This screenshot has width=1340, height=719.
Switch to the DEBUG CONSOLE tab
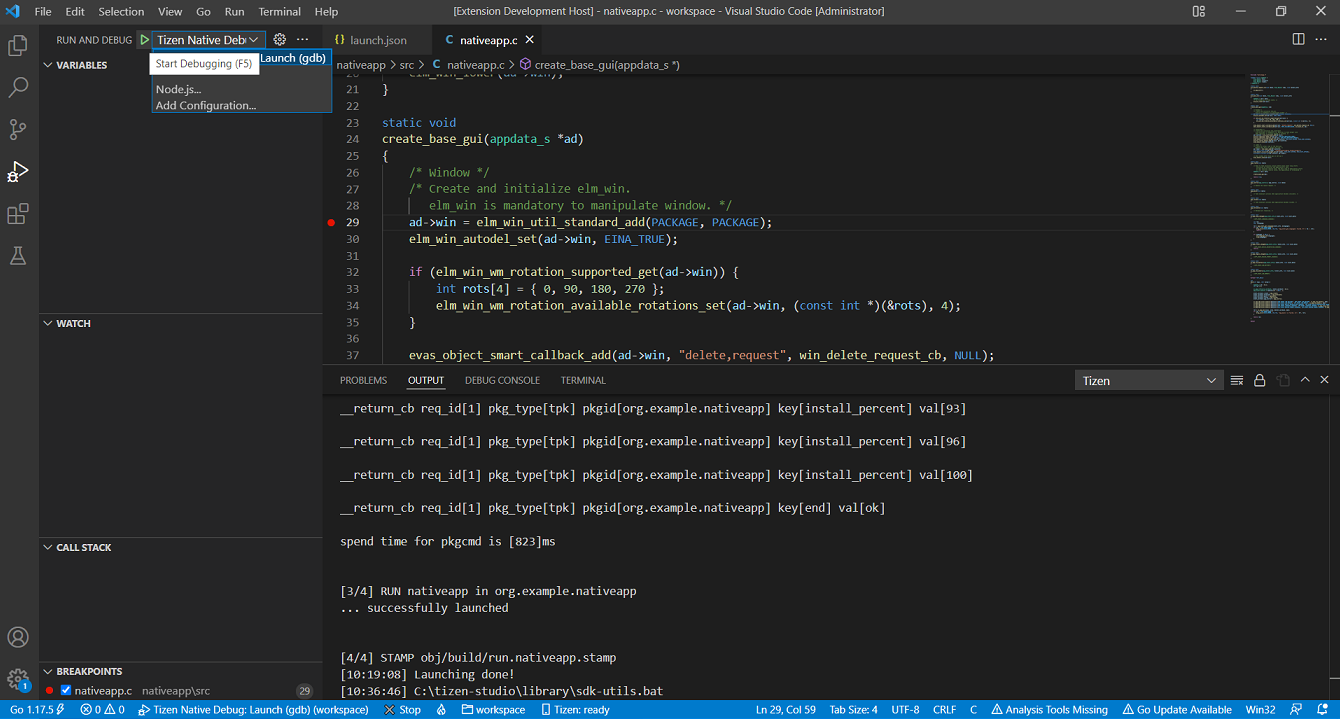click(502, 380)
